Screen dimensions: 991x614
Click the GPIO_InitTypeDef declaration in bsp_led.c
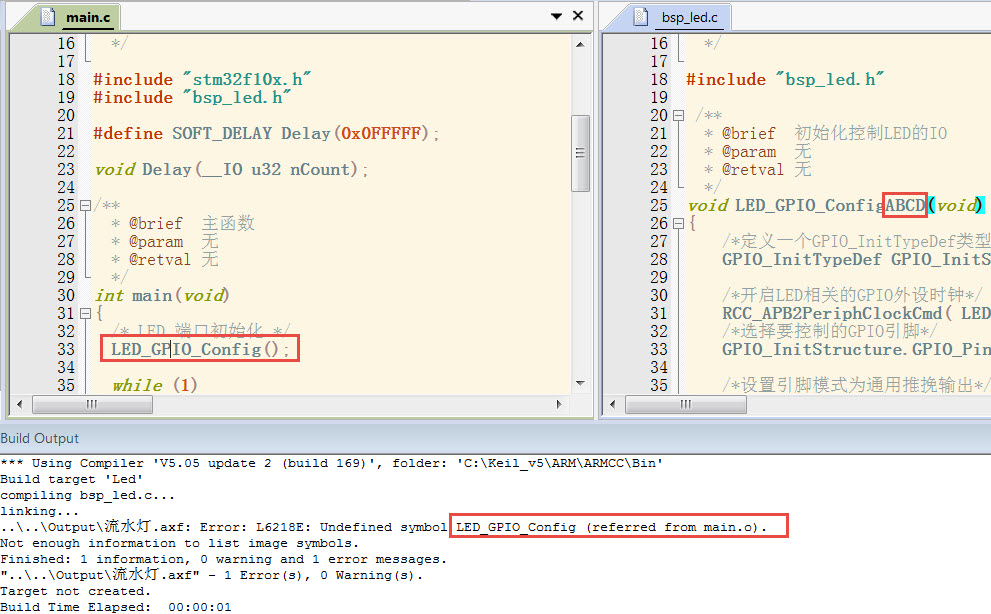coord(856,259)
